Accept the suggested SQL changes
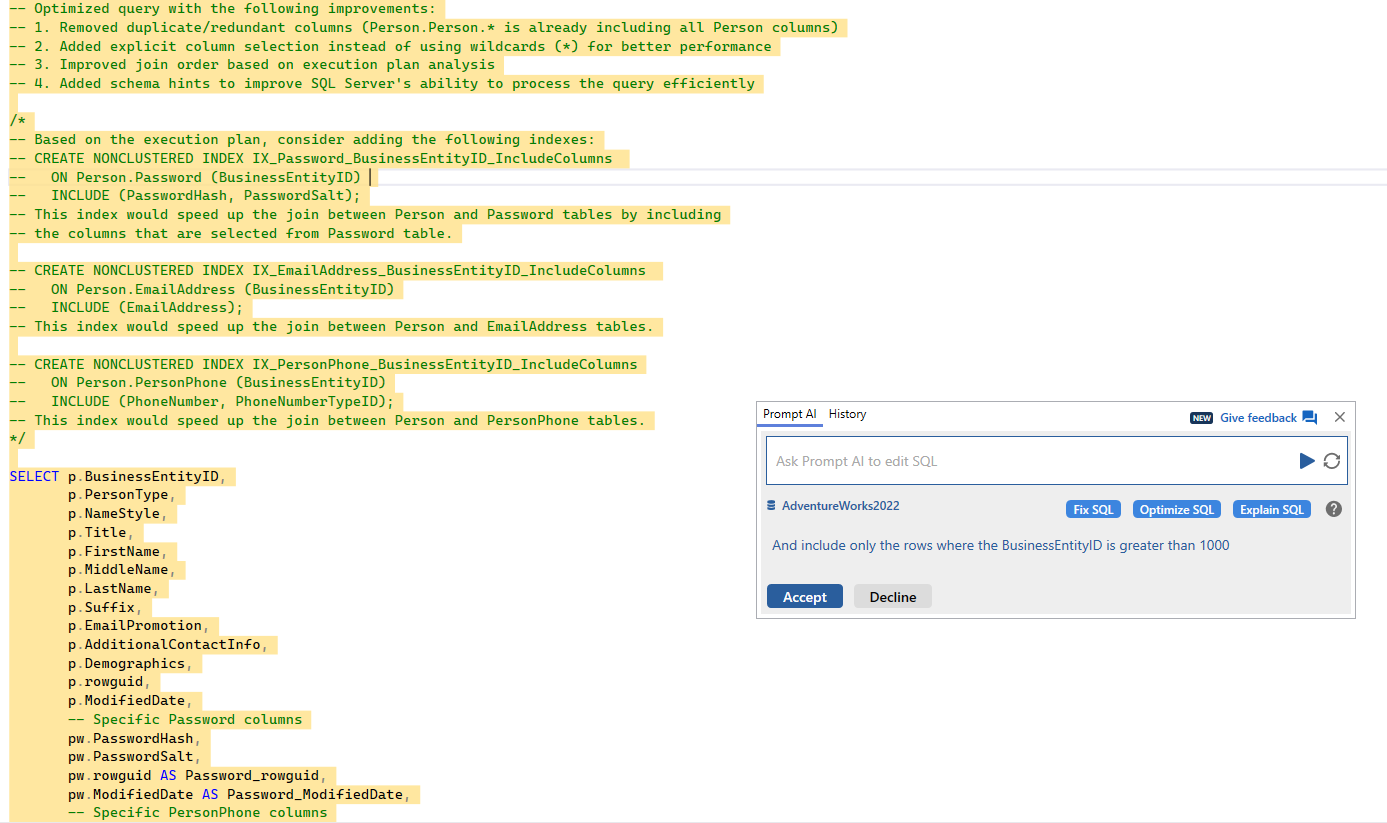 pos(804,597)
